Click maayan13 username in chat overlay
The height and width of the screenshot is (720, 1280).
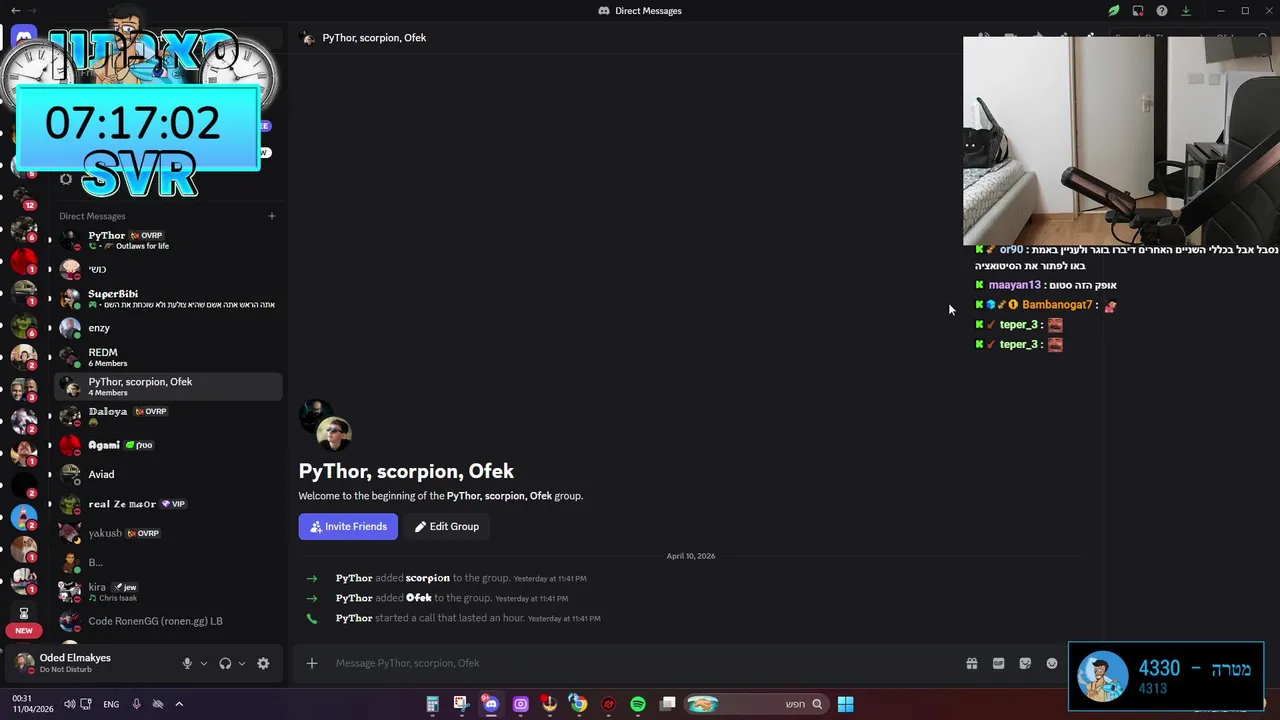[1015, 285]
